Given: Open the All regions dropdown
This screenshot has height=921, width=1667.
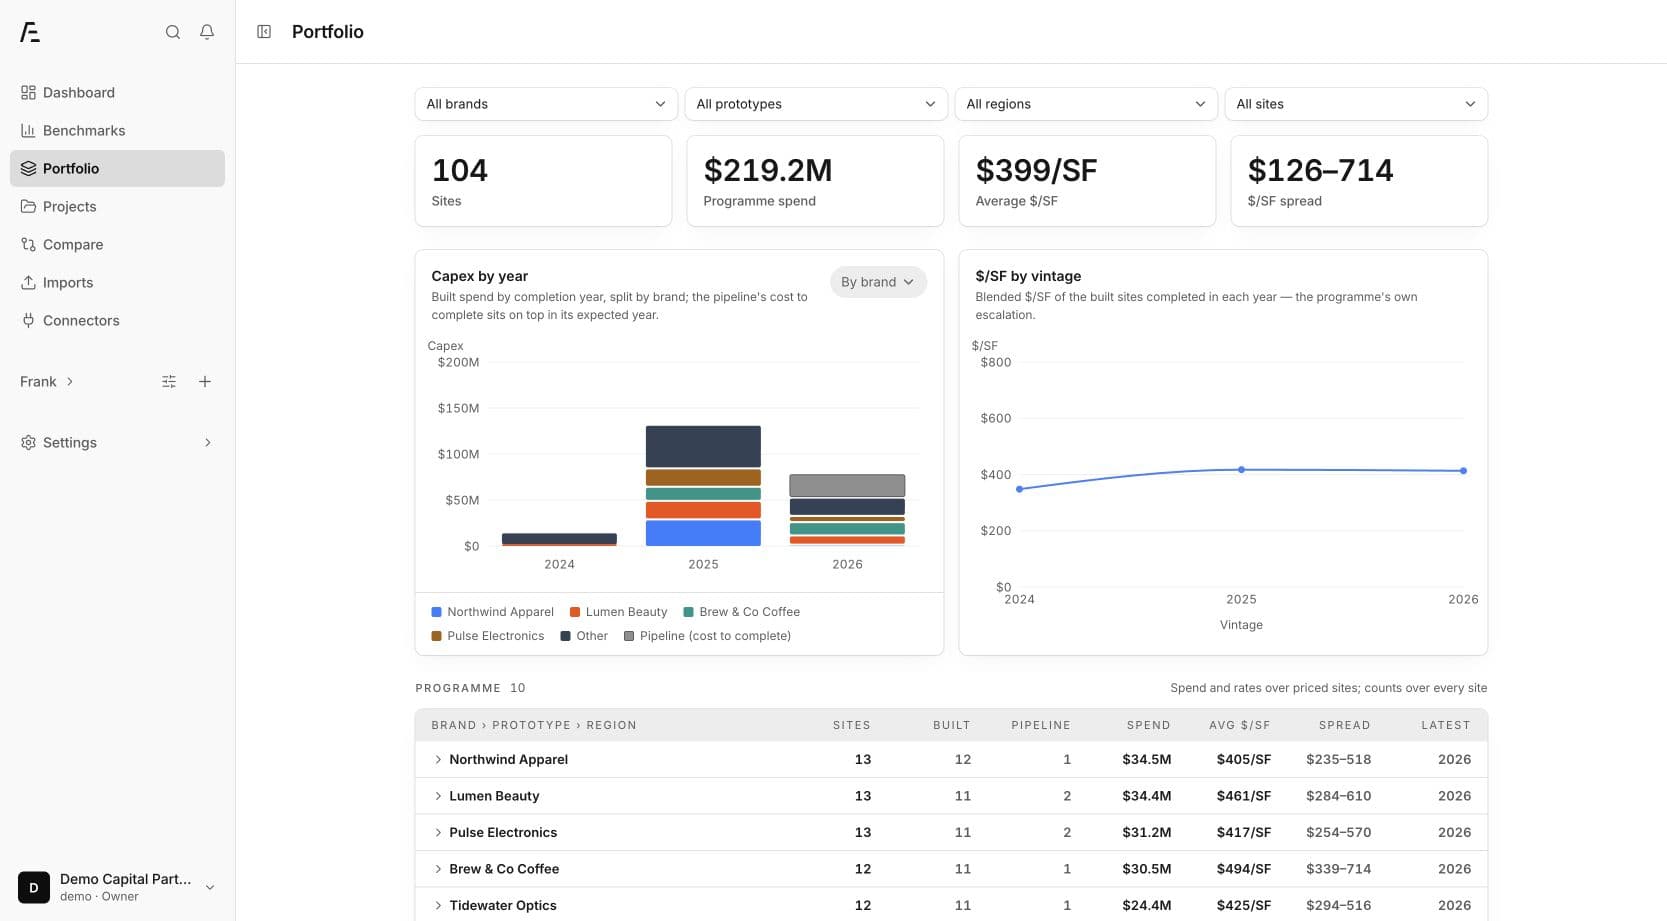Looking at the screenshot, I should [x=1086, y=104].
